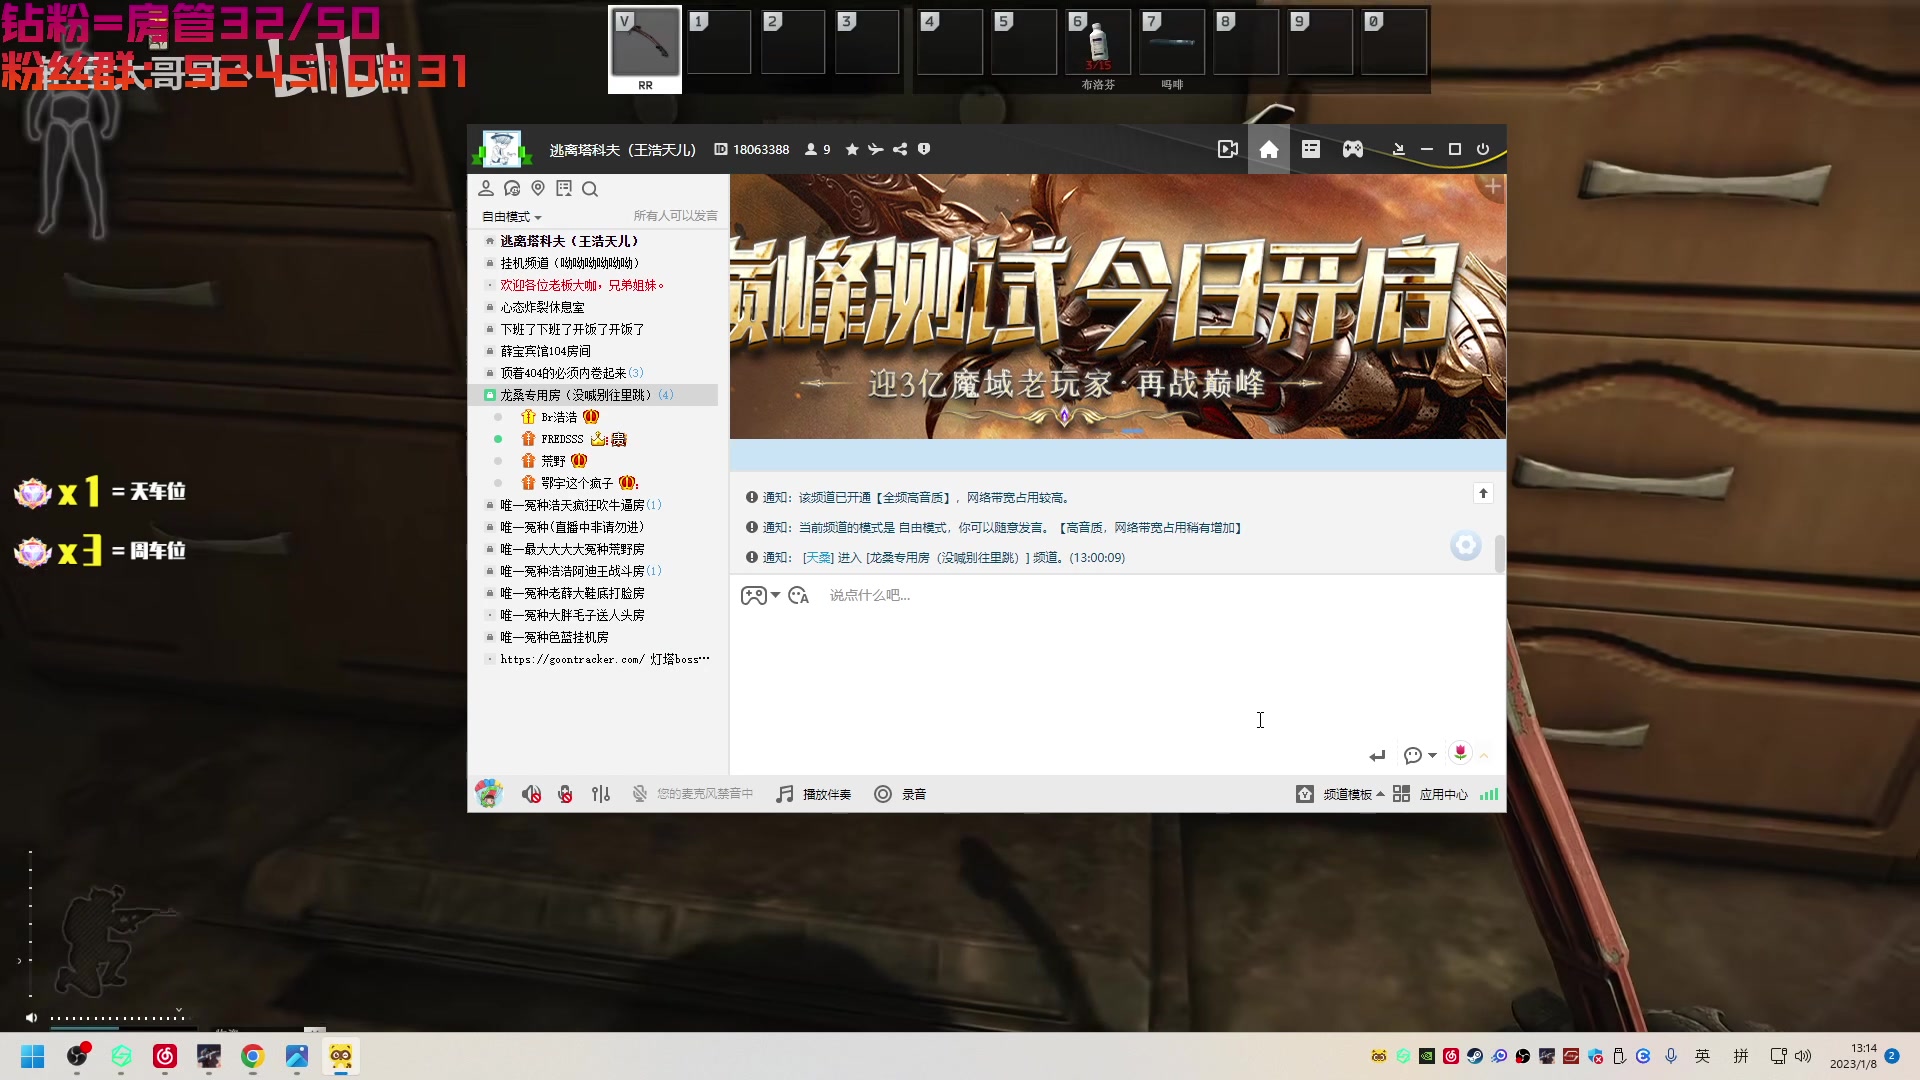Open Google Chrome from taskbar
Image resolution: width=1920 pixels, height=1080 pixels.
tap(252, 1056)
